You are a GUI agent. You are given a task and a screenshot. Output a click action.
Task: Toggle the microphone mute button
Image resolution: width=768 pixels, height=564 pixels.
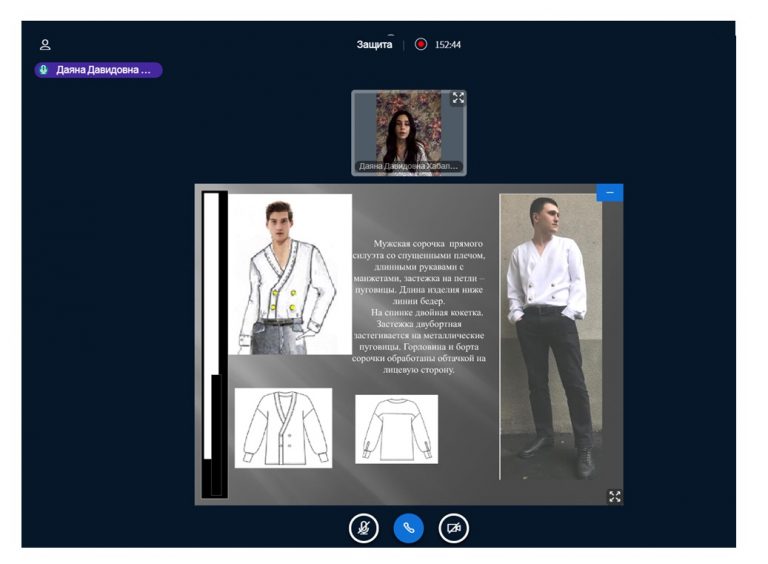point(363,528)
